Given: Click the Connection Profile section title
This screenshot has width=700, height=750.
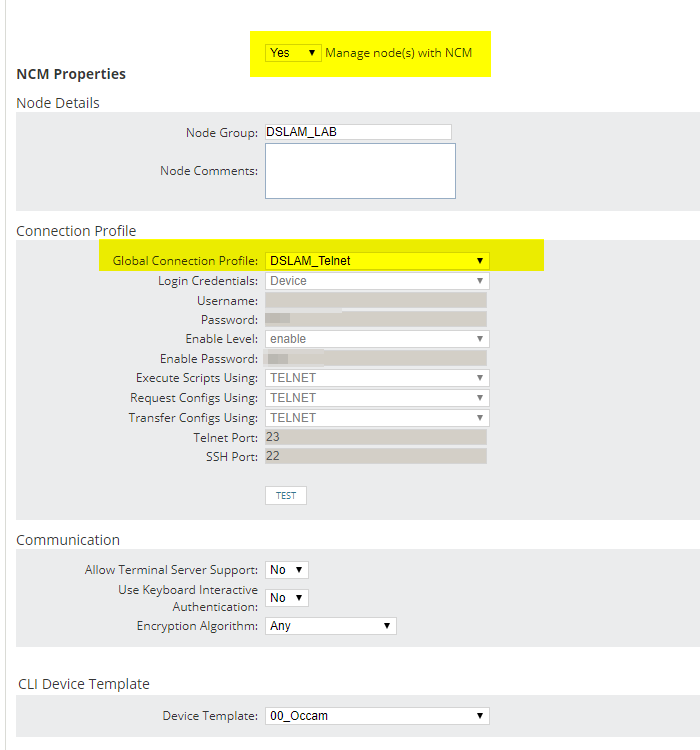Looking at the screenshot, I should pos(76,231).
